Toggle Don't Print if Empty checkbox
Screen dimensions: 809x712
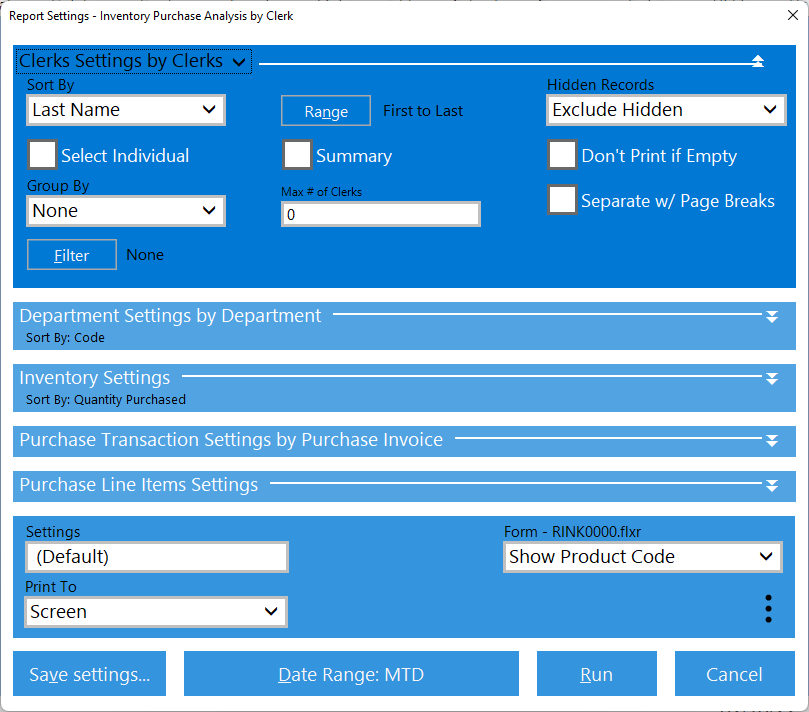click(562, 156)
